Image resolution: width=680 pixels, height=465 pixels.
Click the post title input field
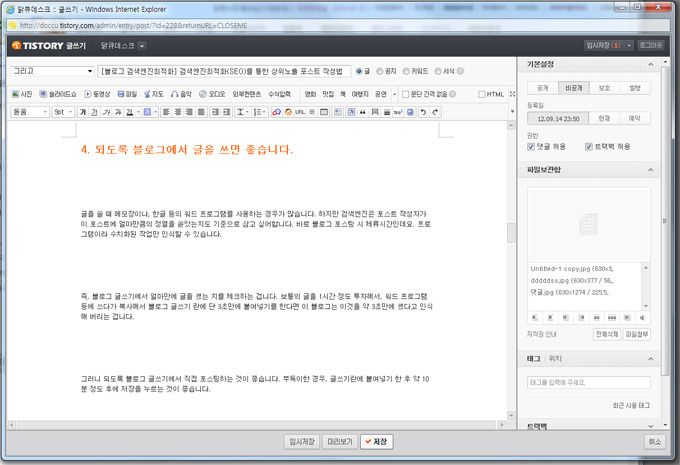pyautogui.click(x=225, y=71)
